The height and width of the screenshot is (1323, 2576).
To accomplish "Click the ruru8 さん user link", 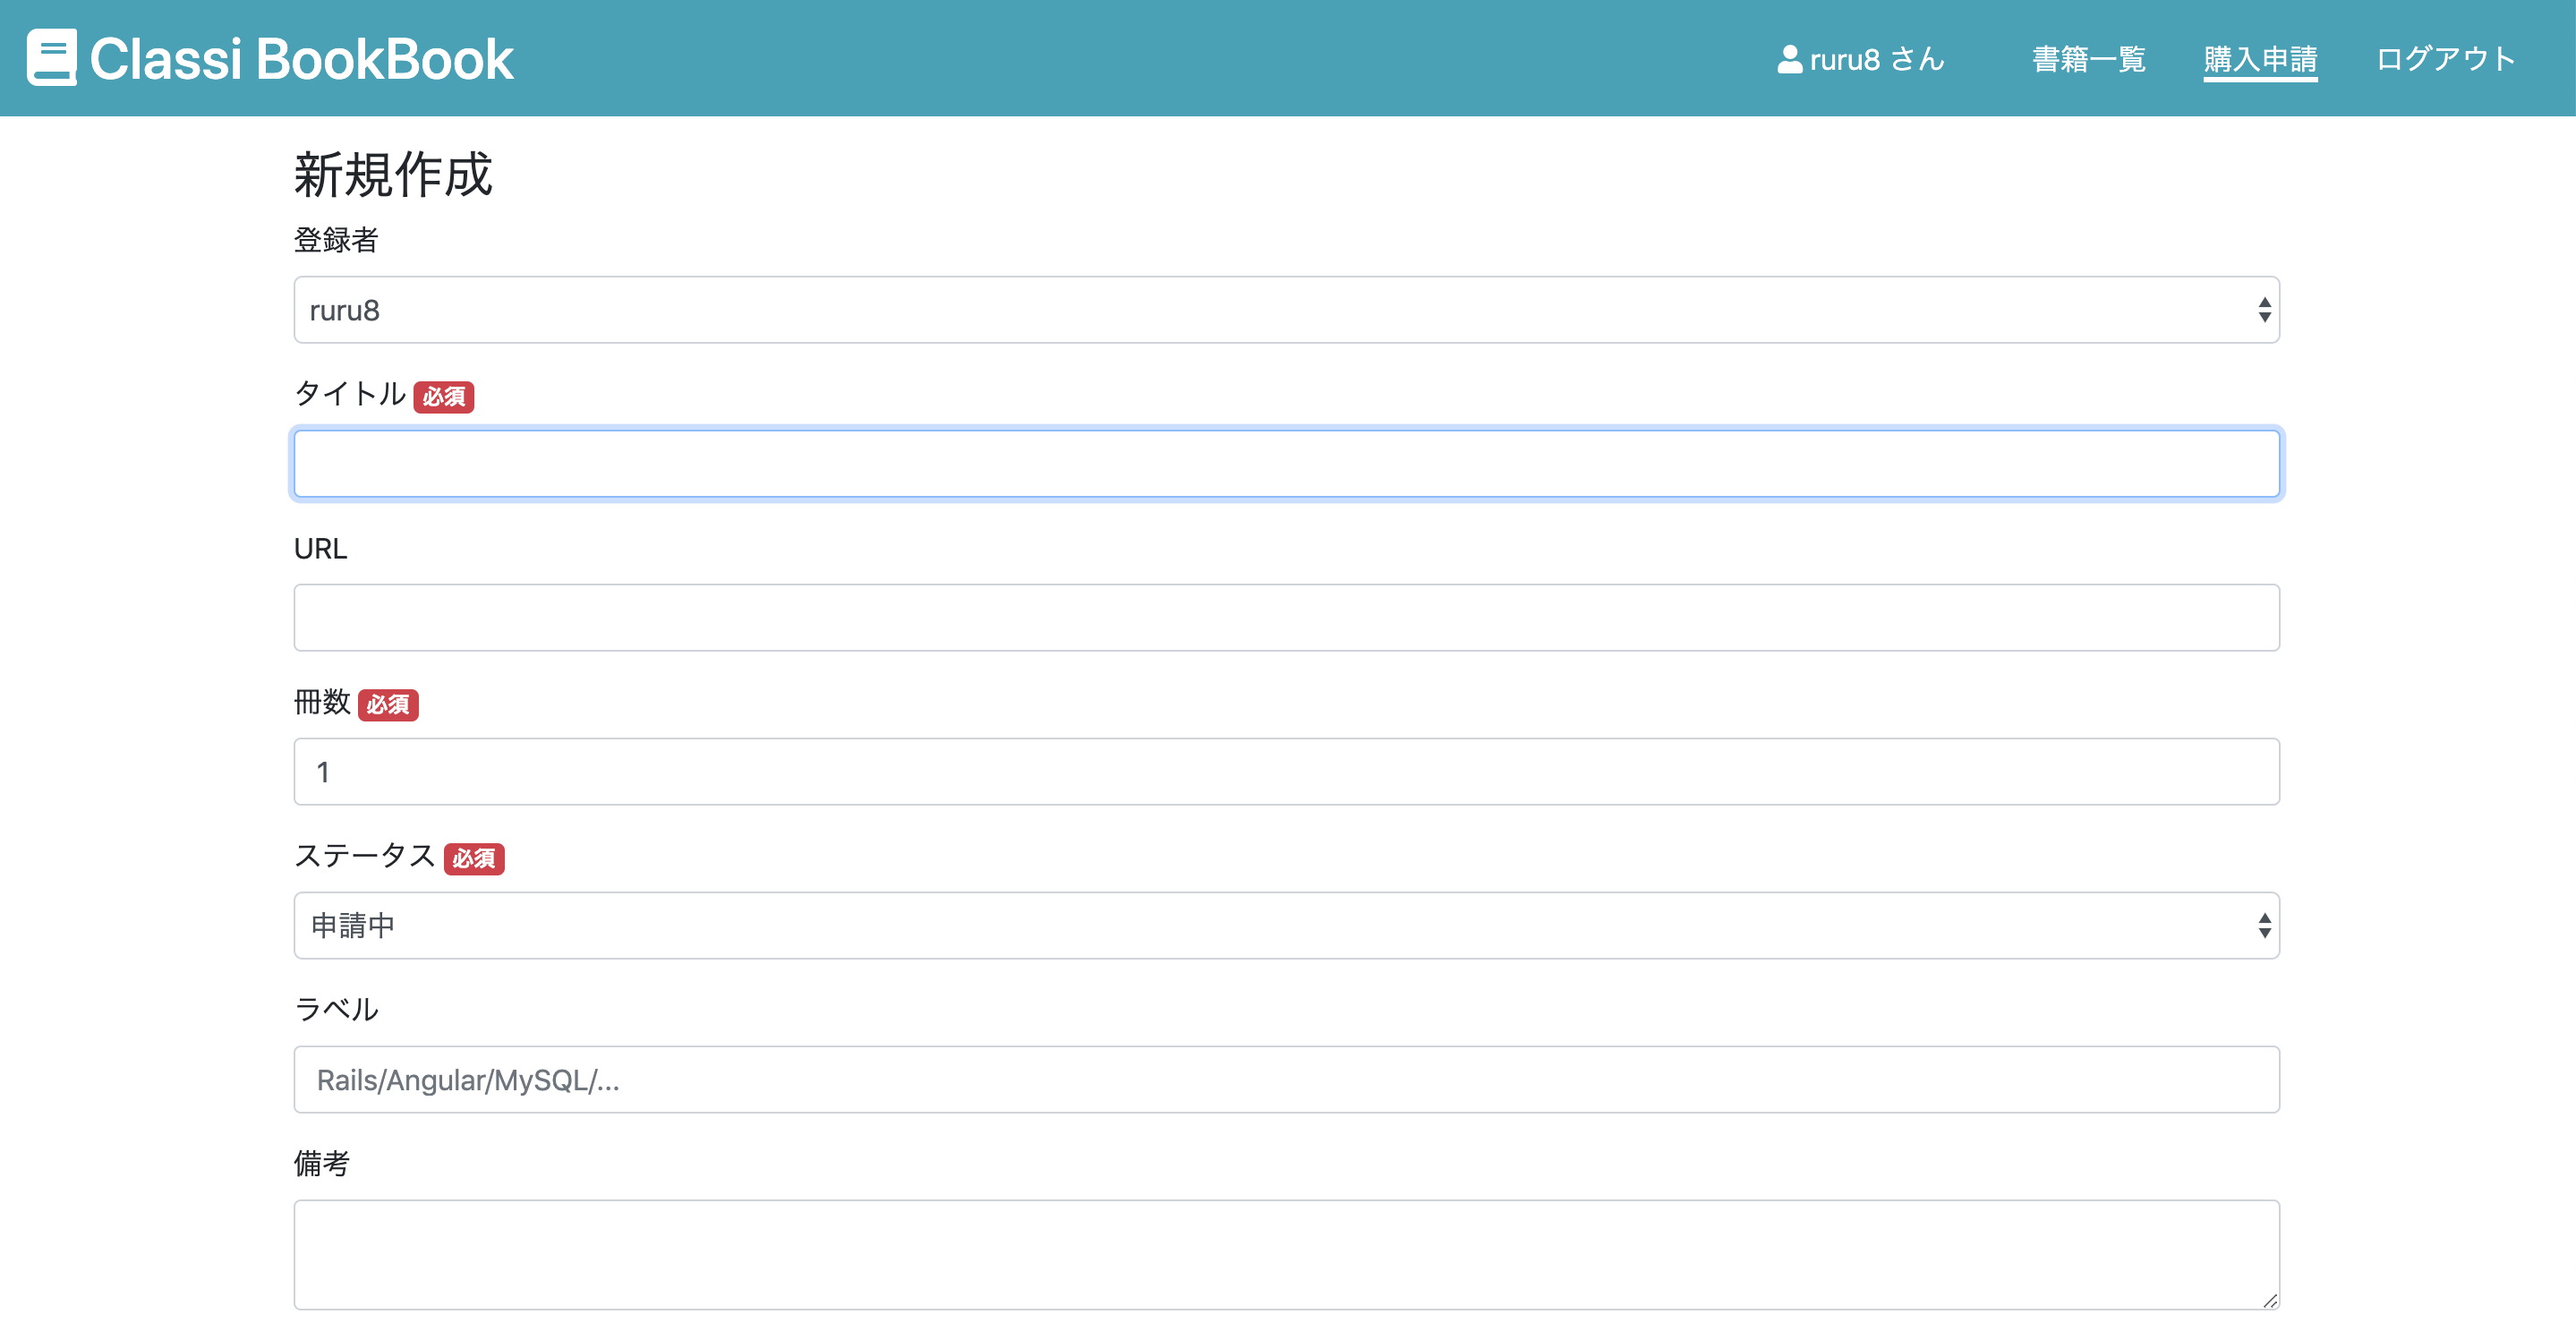I will pyautogui.click(x=1876, y=59).
